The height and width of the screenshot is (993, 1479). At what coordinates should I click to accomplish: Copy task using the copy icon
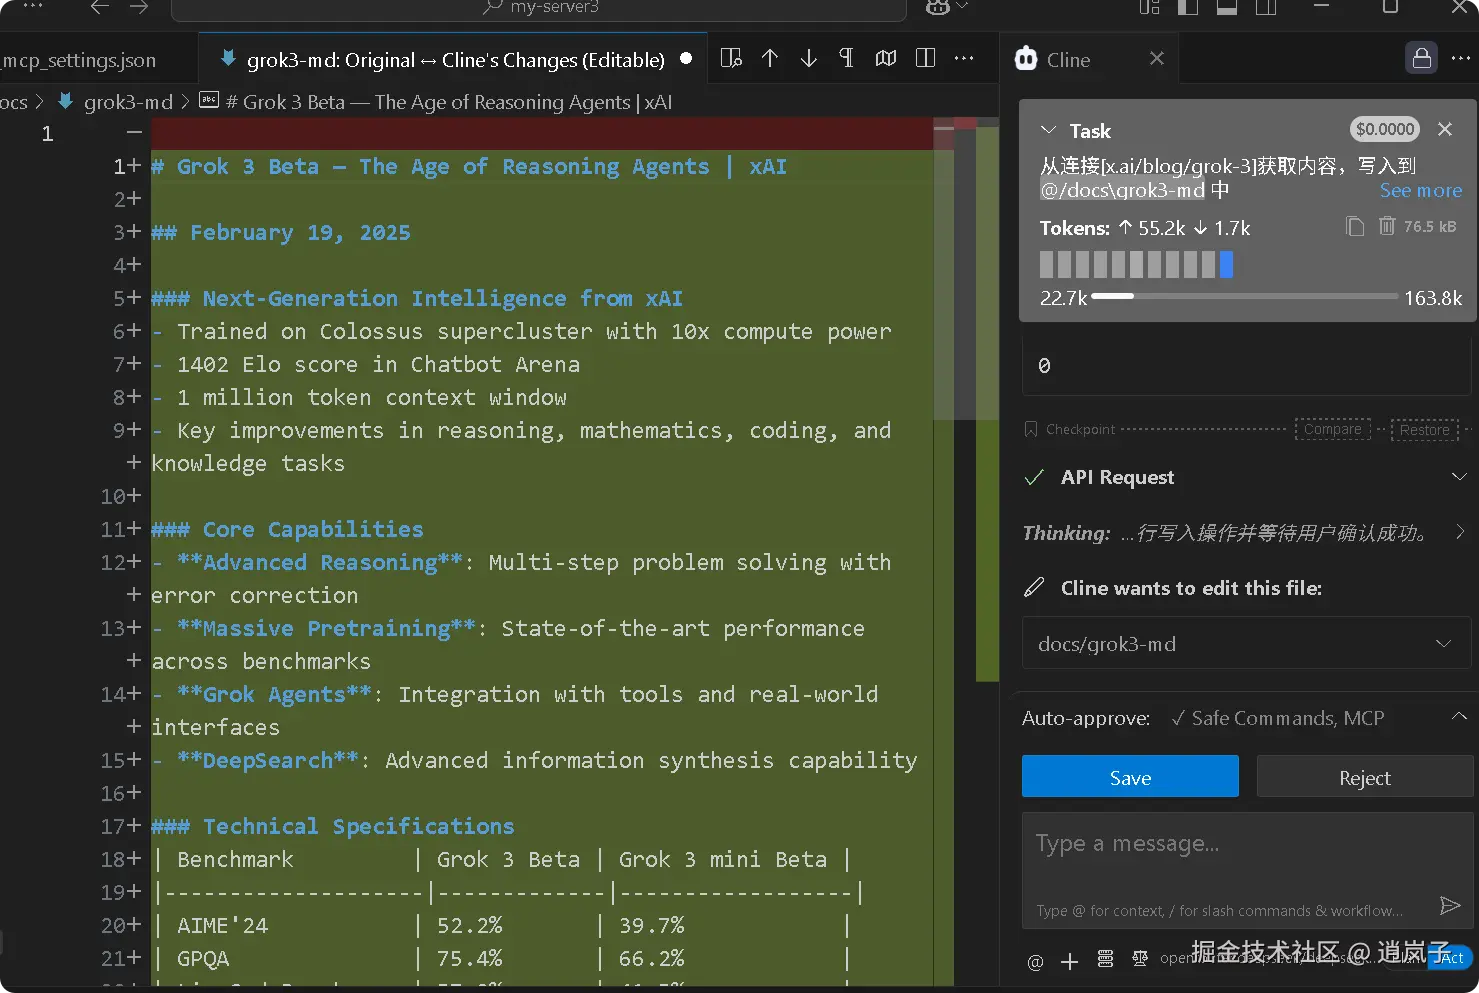click(1354, 226)
